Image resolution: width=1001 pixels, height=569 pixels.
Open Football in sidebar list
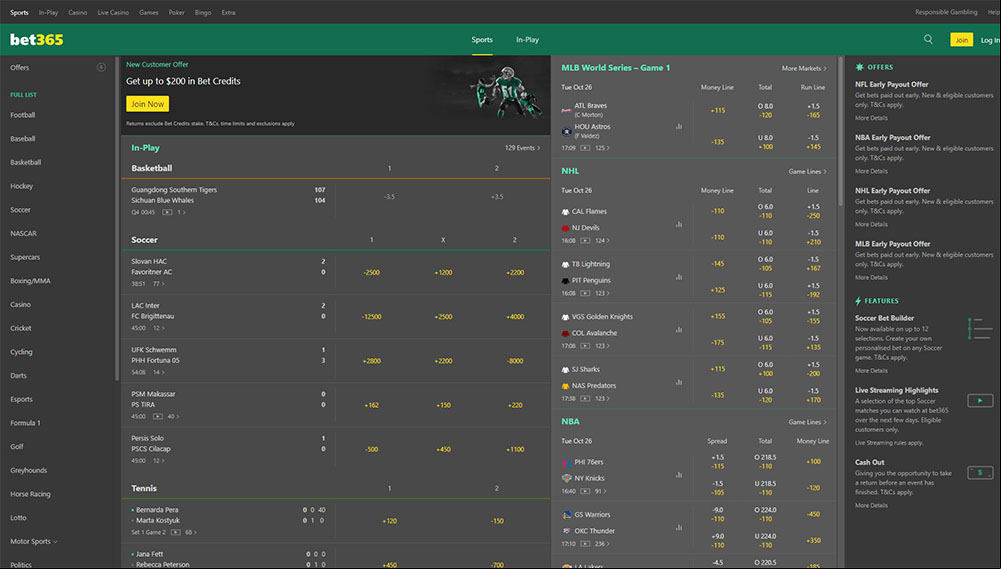23,115
